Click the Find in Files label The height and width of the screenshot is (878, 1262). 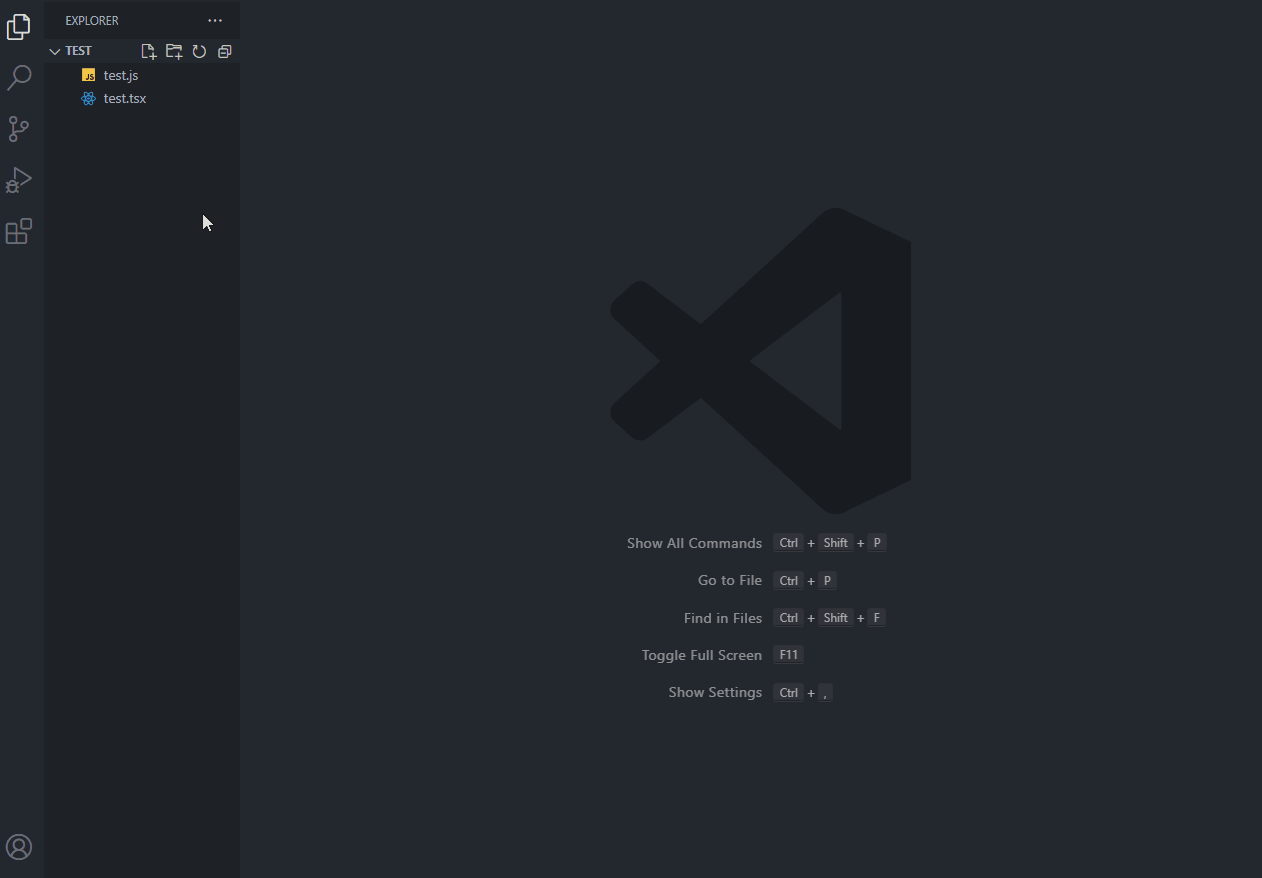pyautogui.click(x=723, y=618)
